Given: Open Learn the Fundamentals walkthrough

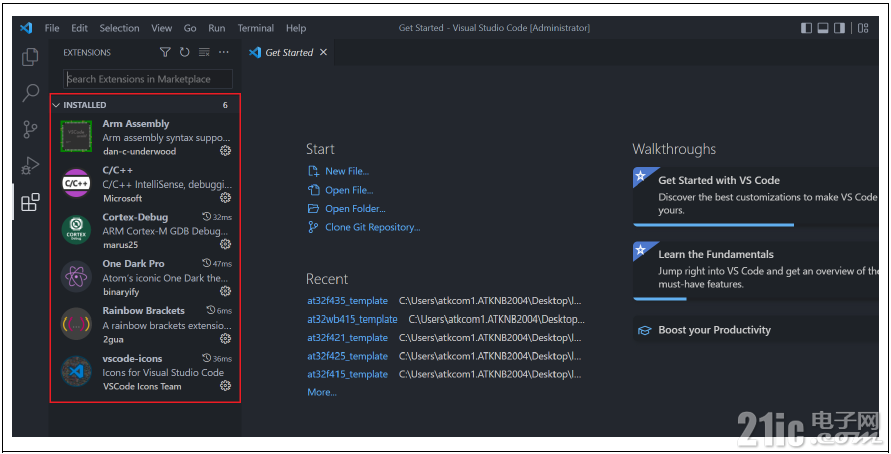Looking at the screenshot, I should point(756,270).
